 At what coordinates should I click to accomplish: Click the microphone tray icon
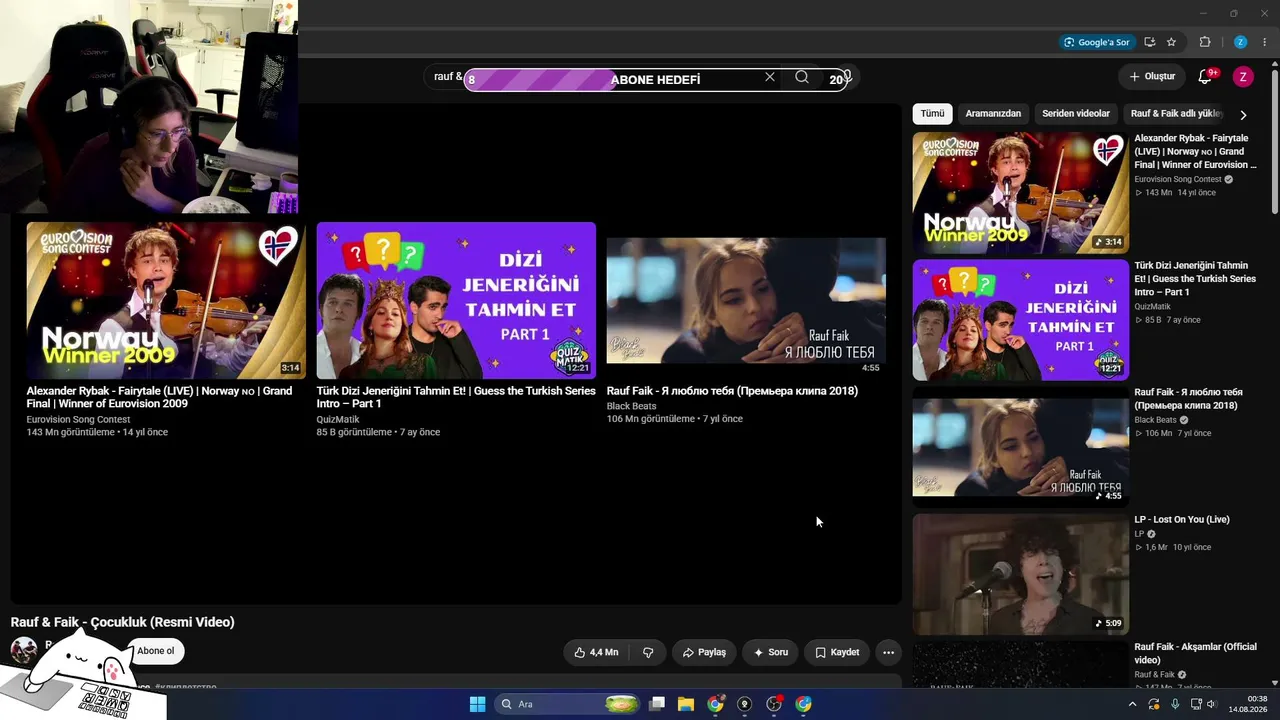point(1175,704)
